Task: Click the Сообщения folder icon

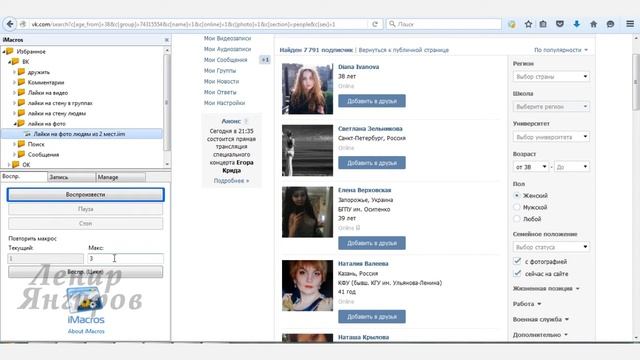Action: tap(21, 154)
